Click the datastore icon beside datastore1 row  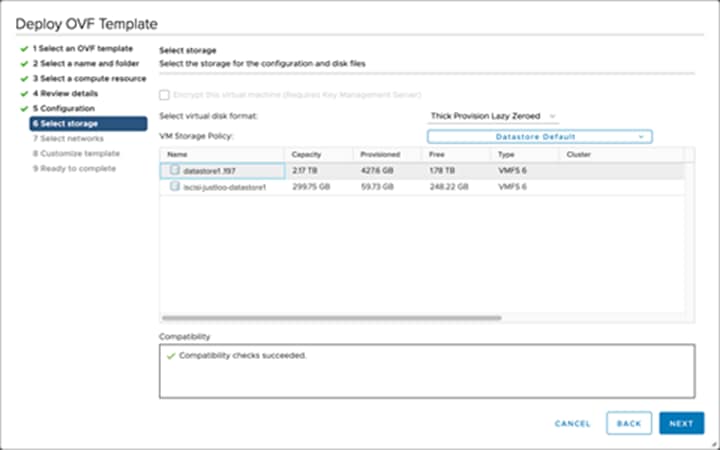click(x=174, y=170)
